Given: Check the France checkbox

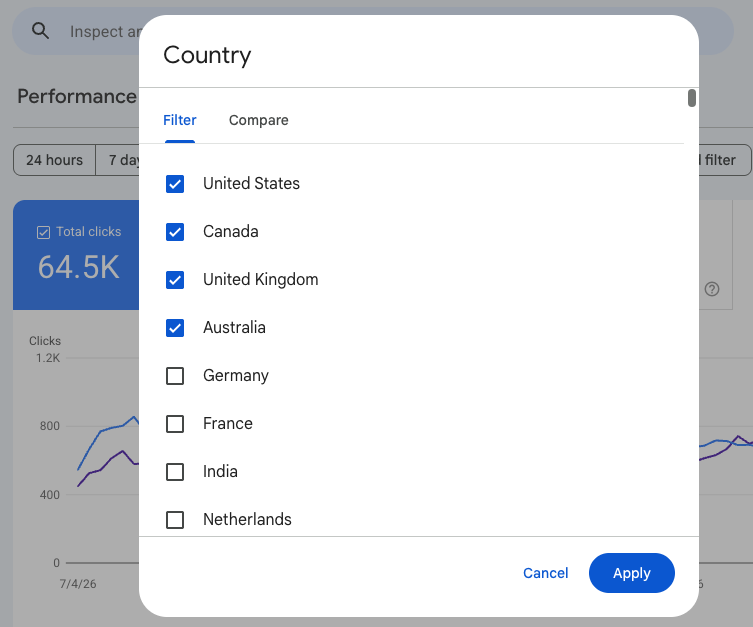Looking at the screenshot, I should (x=175, y=424).
